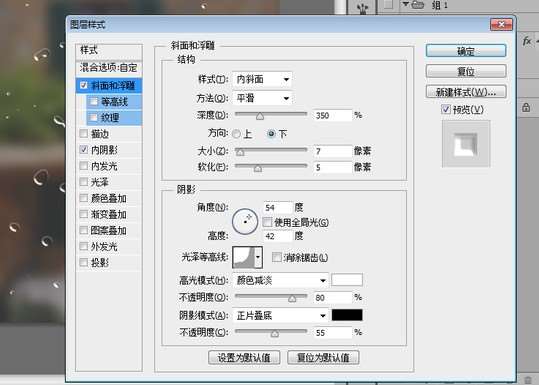Click the 深度 value field 350
The image size is (539, 385).
click(x=333, y=115)
